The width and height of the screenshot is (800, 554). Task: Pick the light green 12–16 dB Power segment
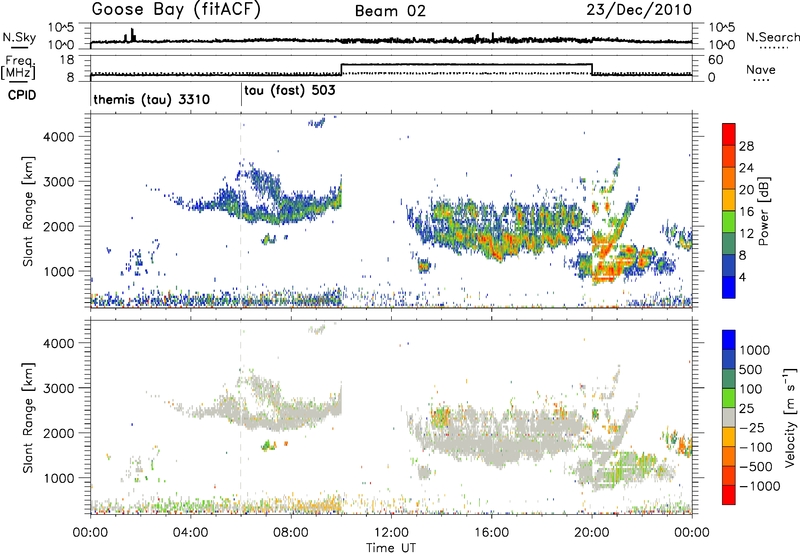(729, 222)
